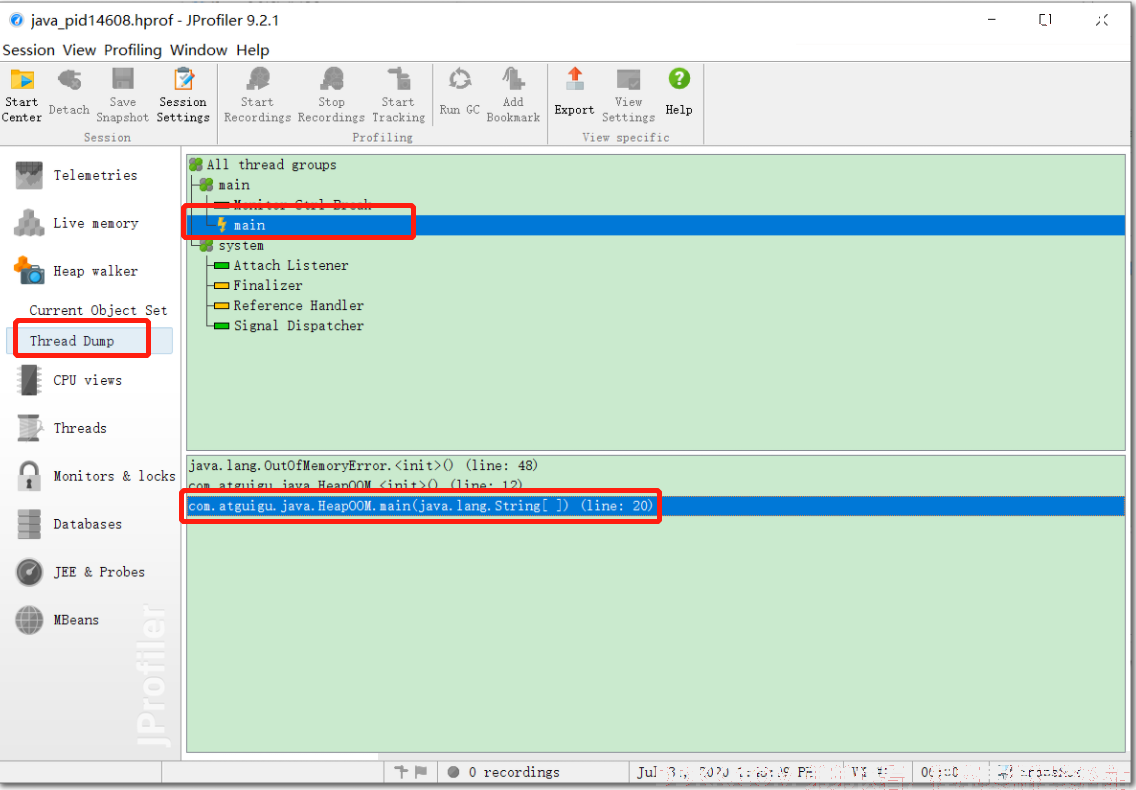Select the HeapOOM.main line 20 stack frame
Image resolution: width=1136 pixels, height=790 pixels.
[656, 506]
